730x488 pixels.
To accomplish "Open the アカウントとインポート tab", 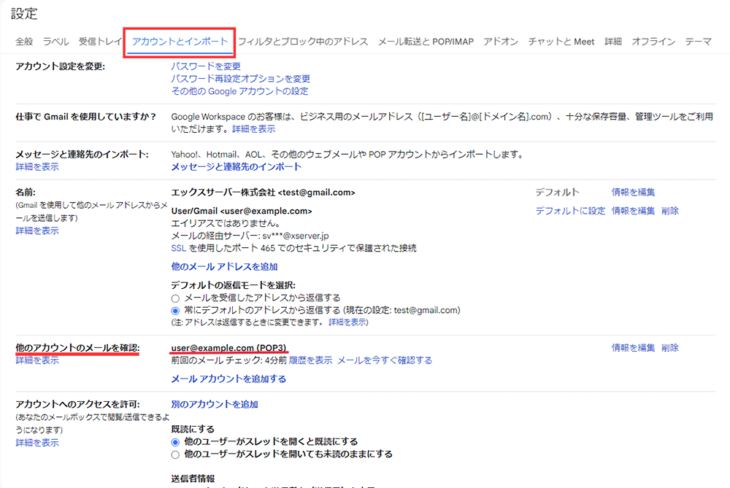I will coord(180,42).
